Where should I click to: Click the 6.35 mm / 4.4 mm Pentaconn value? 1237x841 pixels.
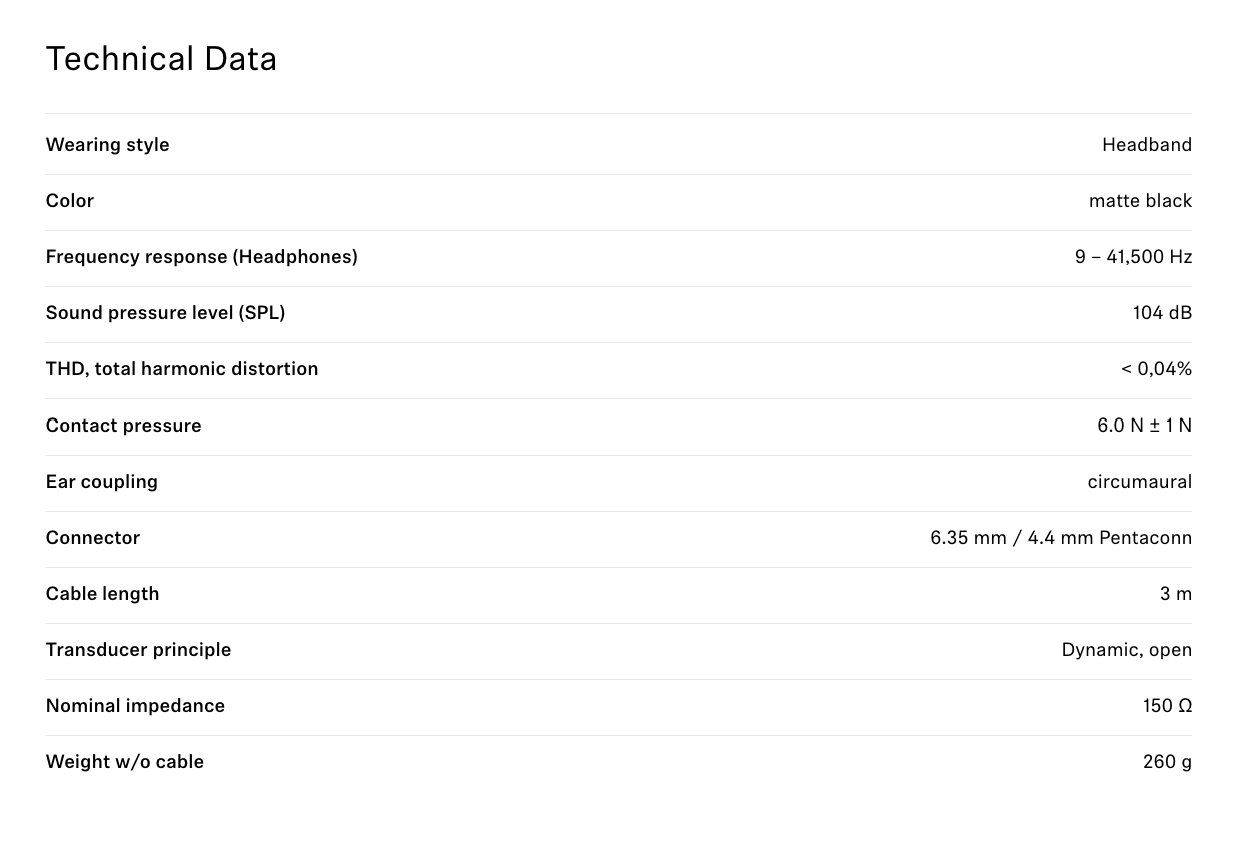point(1061,538)
